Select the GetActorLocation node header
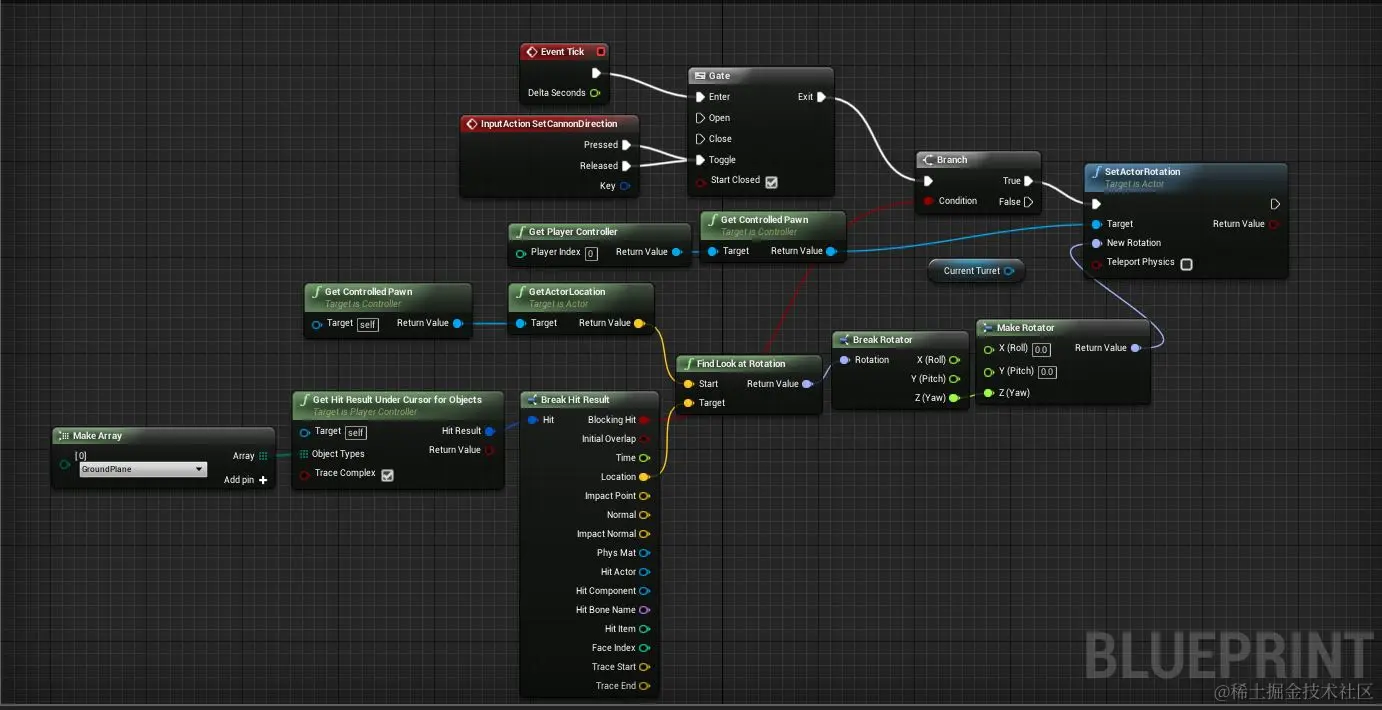This screenshot has width=1382, height=710. tap(581, 296)
